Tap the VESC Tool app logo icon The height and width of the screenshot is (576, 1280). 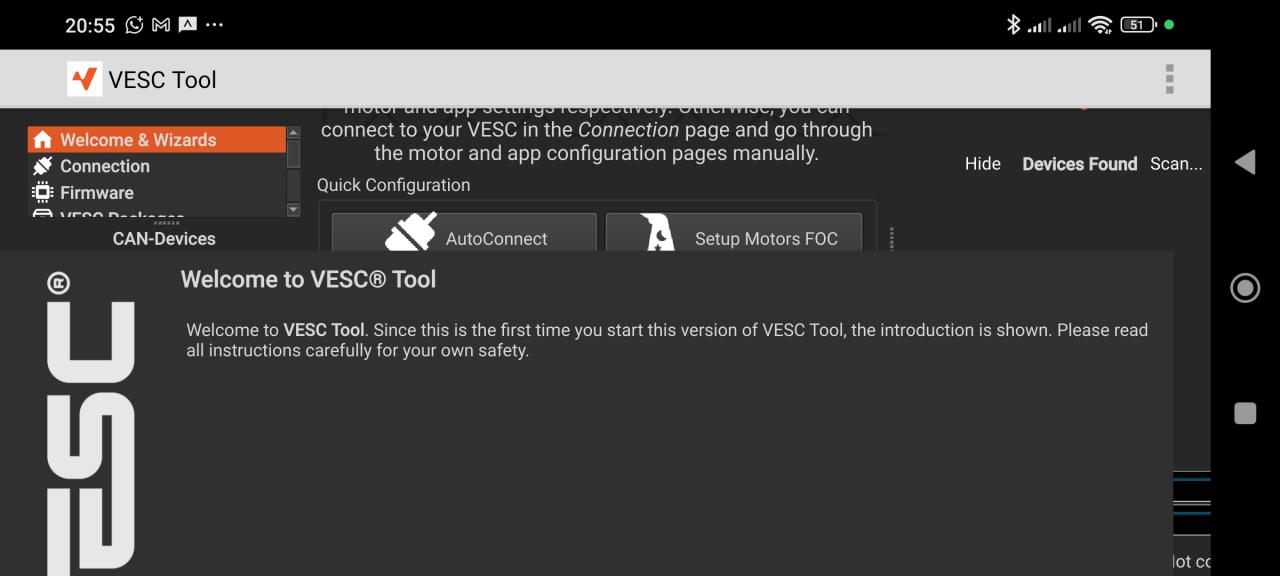(85, 79)
